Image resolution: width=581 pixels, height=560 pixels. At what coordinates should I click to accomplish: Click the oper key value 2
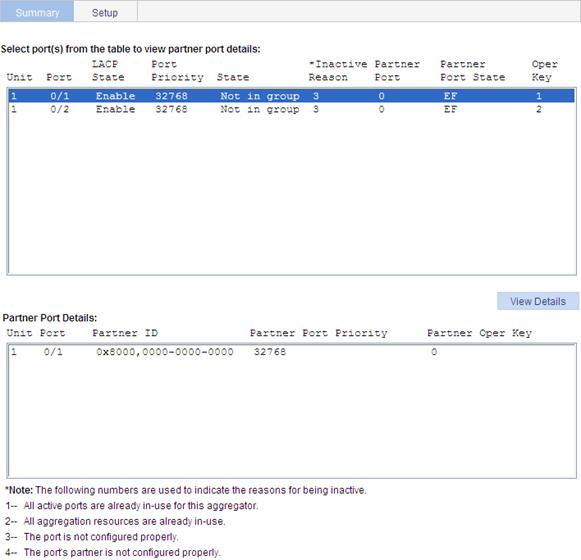point(539,109)
